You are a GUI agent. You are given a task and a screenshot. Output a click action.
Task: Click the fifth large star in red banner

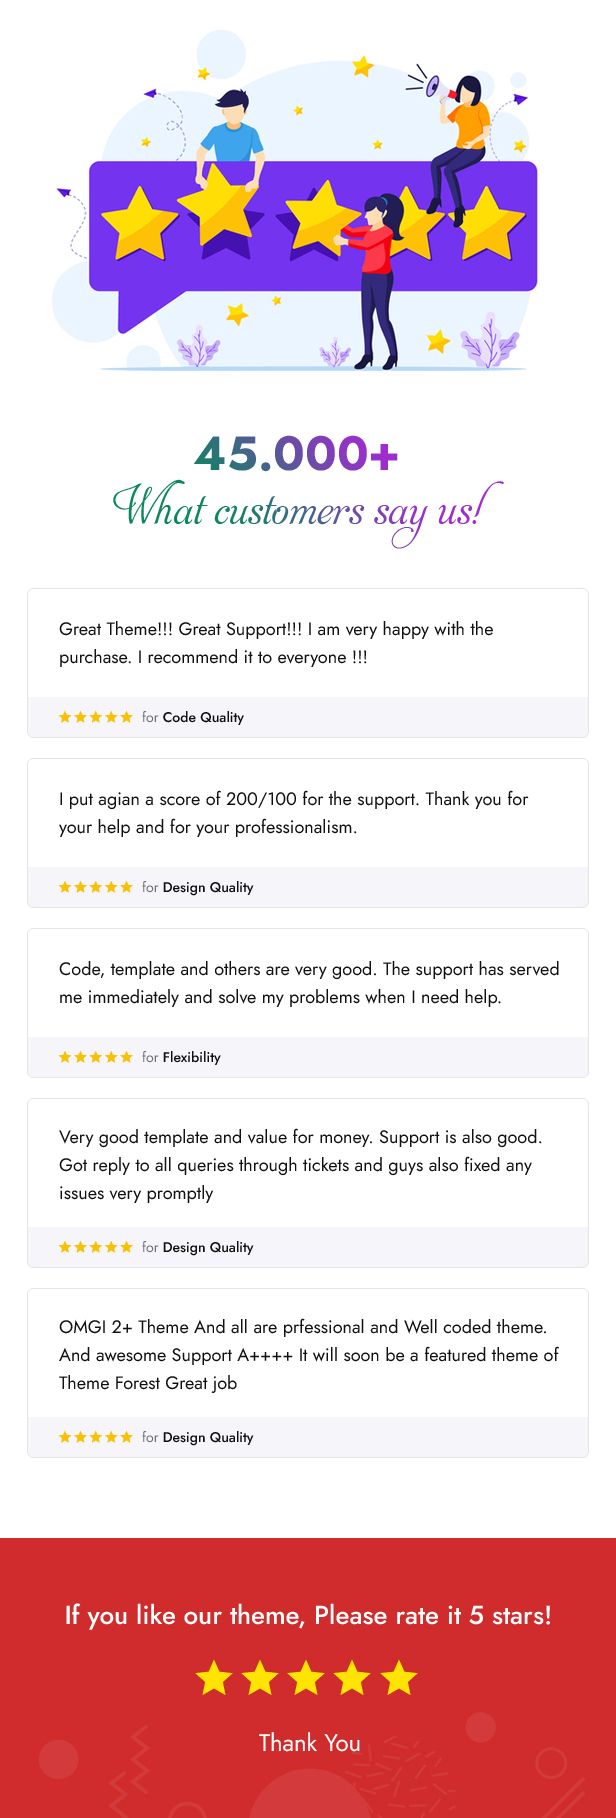click(398, 1678)
